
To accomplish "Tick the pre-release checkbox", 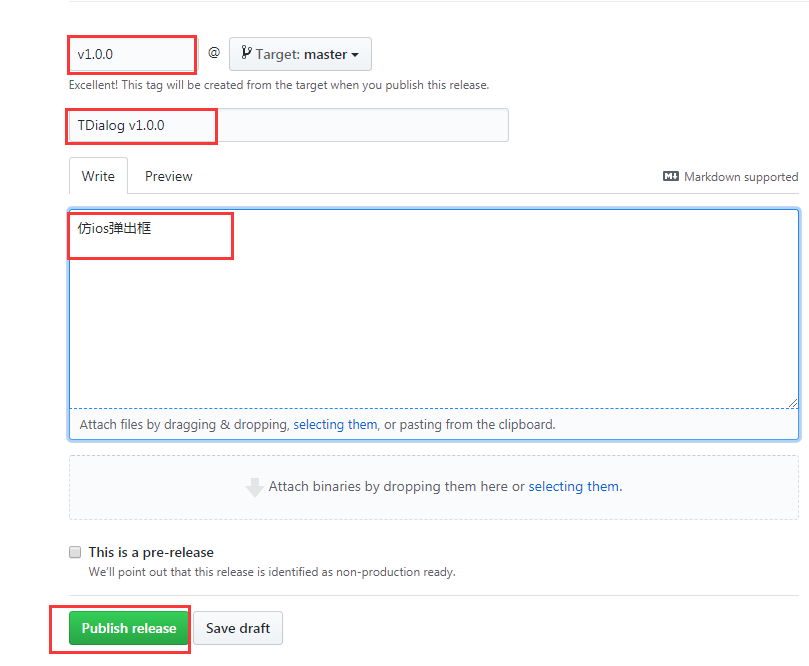I will (75, 552).
